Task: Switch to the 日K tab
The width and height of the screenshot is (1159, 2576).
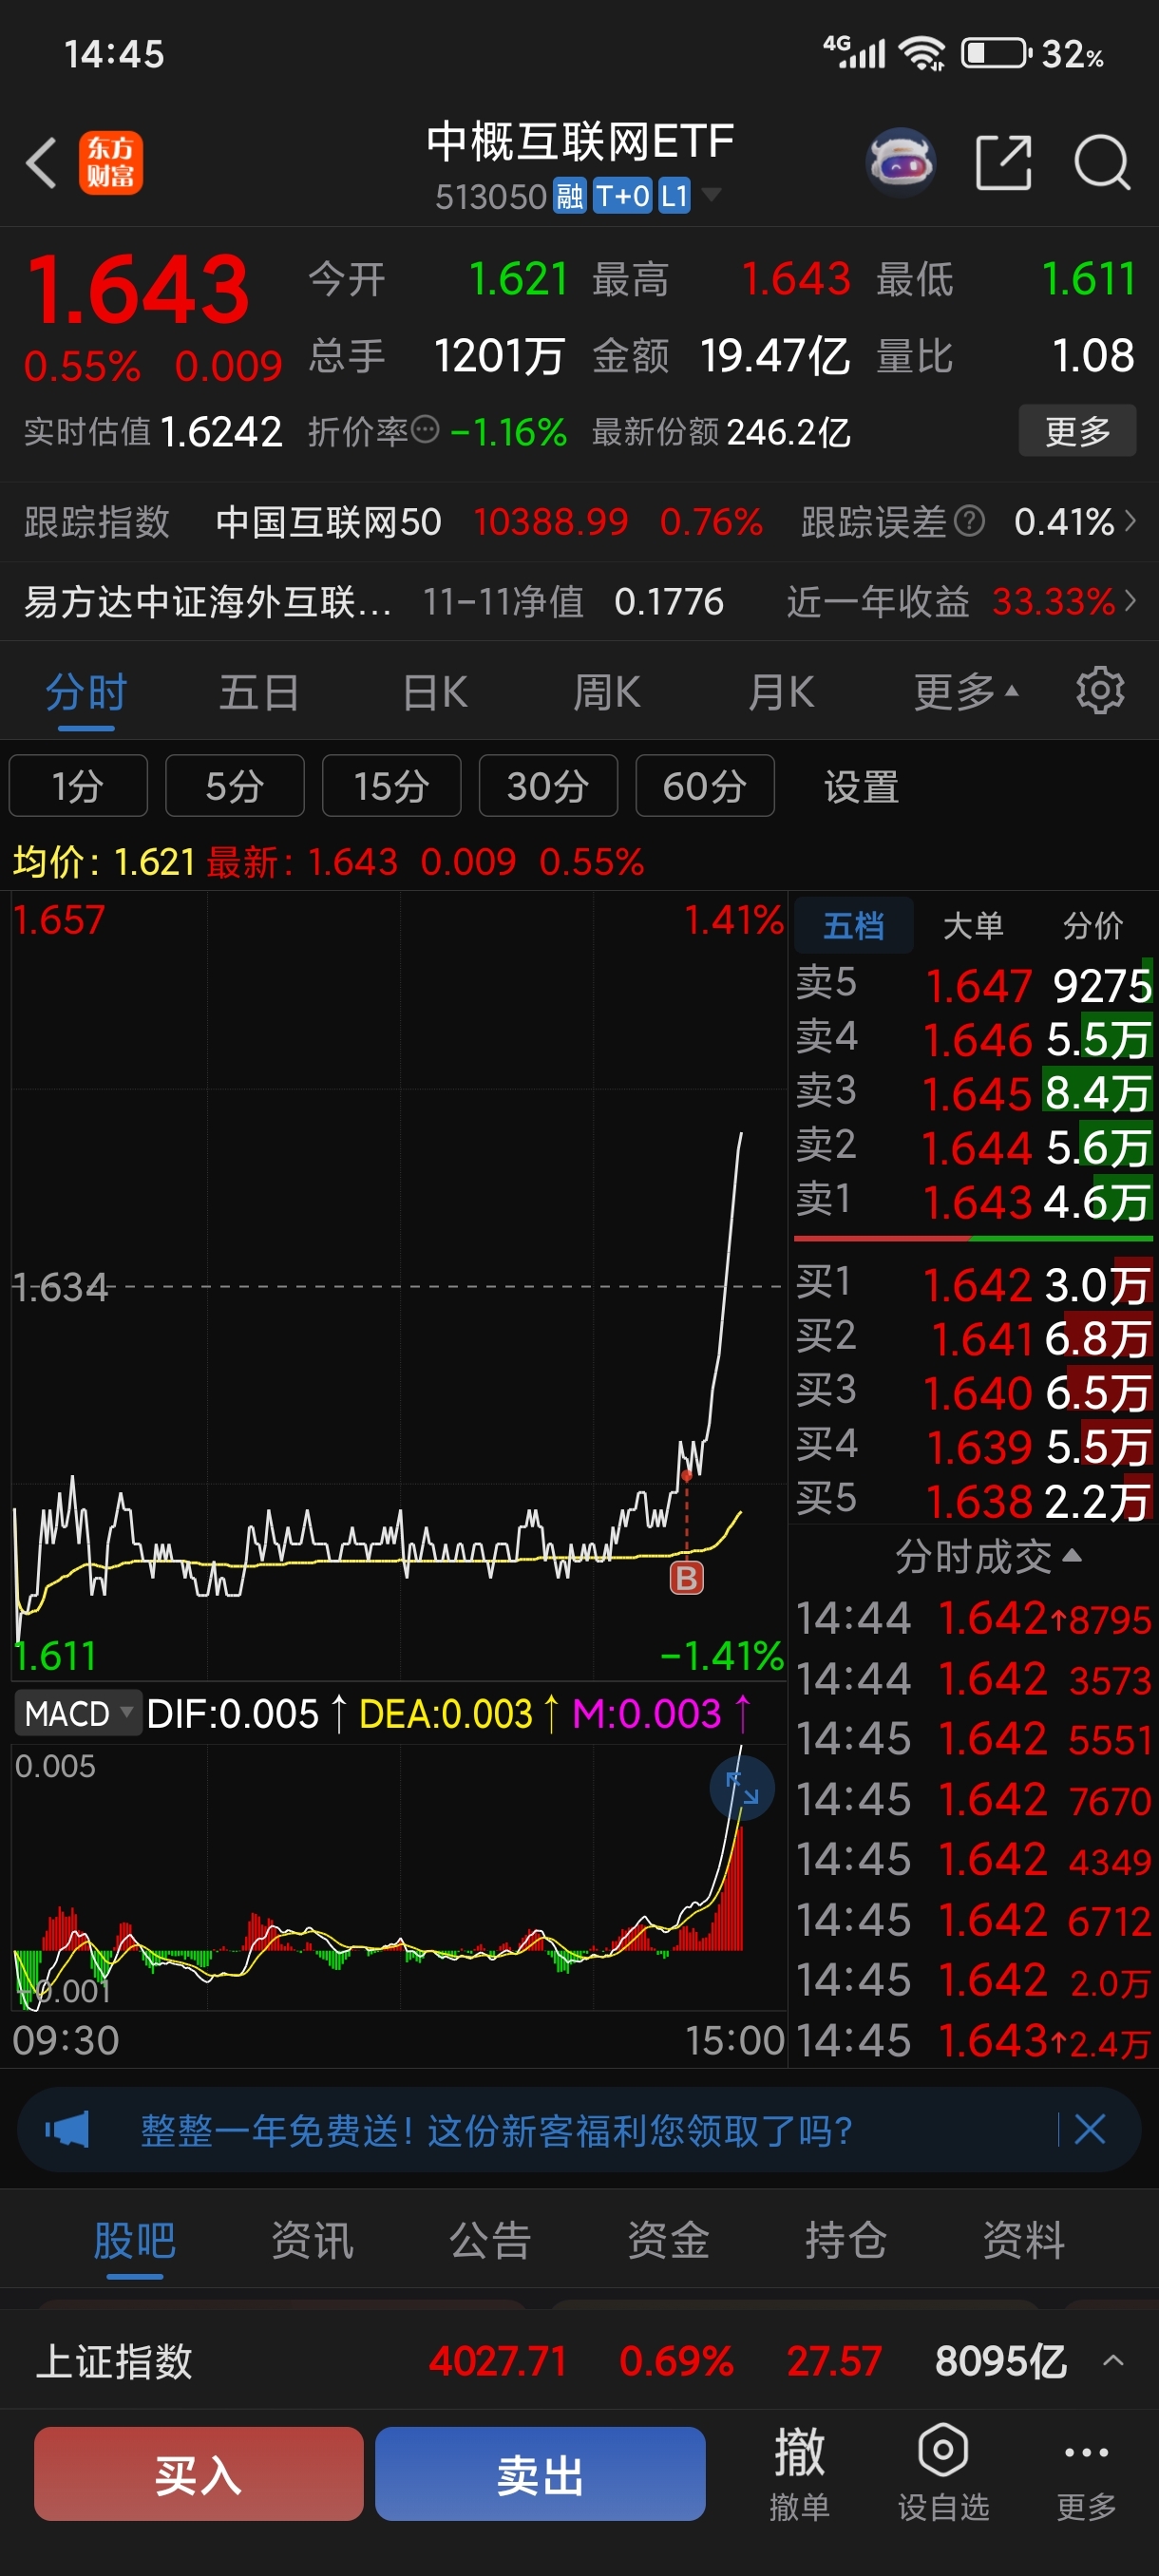Action: click(435, 692)
